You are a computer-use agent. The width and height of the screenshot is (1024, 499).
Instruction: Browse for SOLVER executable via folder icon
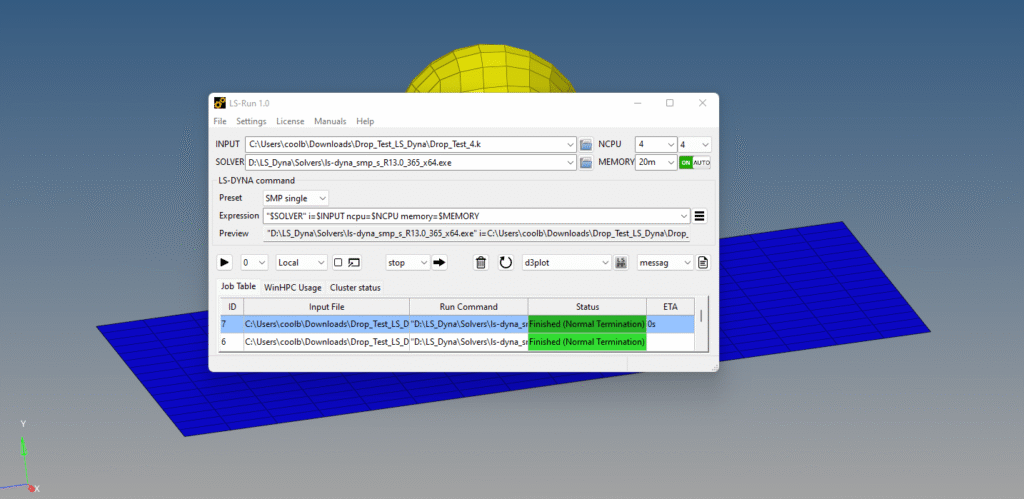tap(586, 162)
